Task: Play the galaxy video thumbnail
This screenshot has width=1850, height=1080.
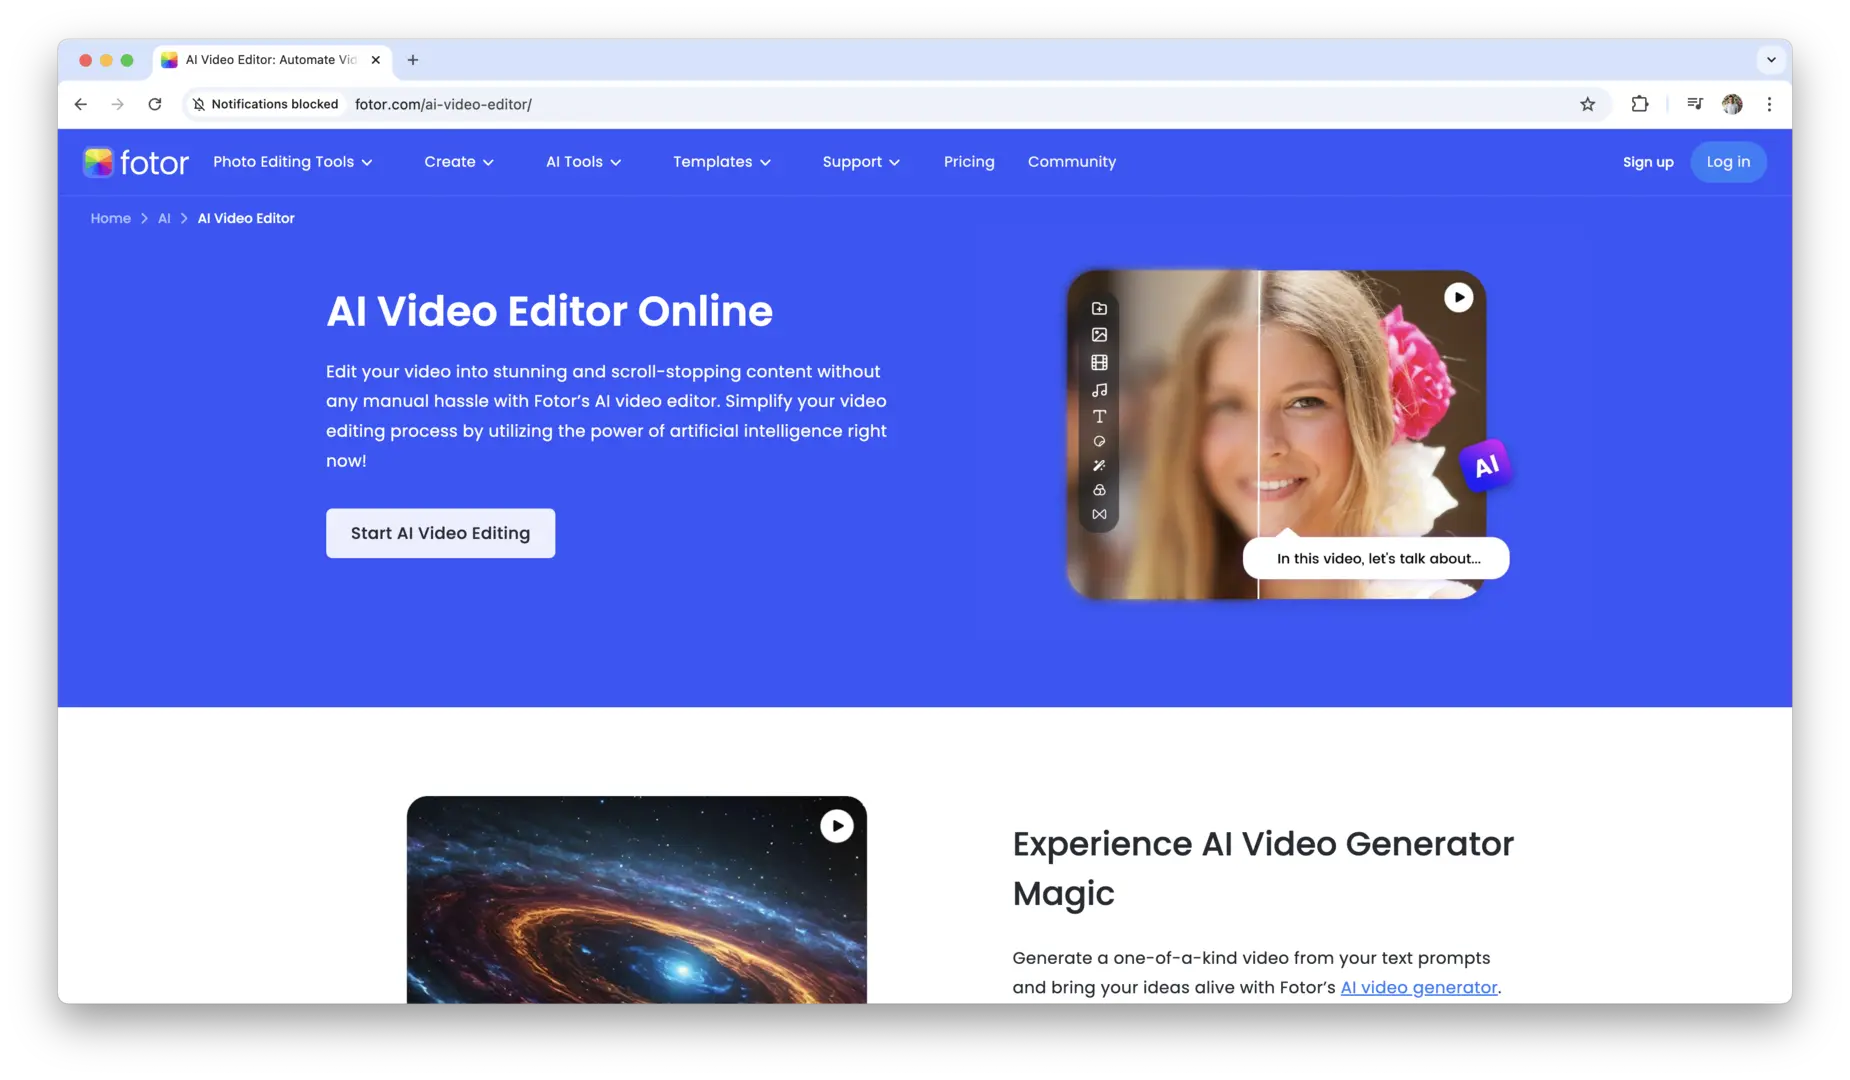Action: (x=836, y=826)
